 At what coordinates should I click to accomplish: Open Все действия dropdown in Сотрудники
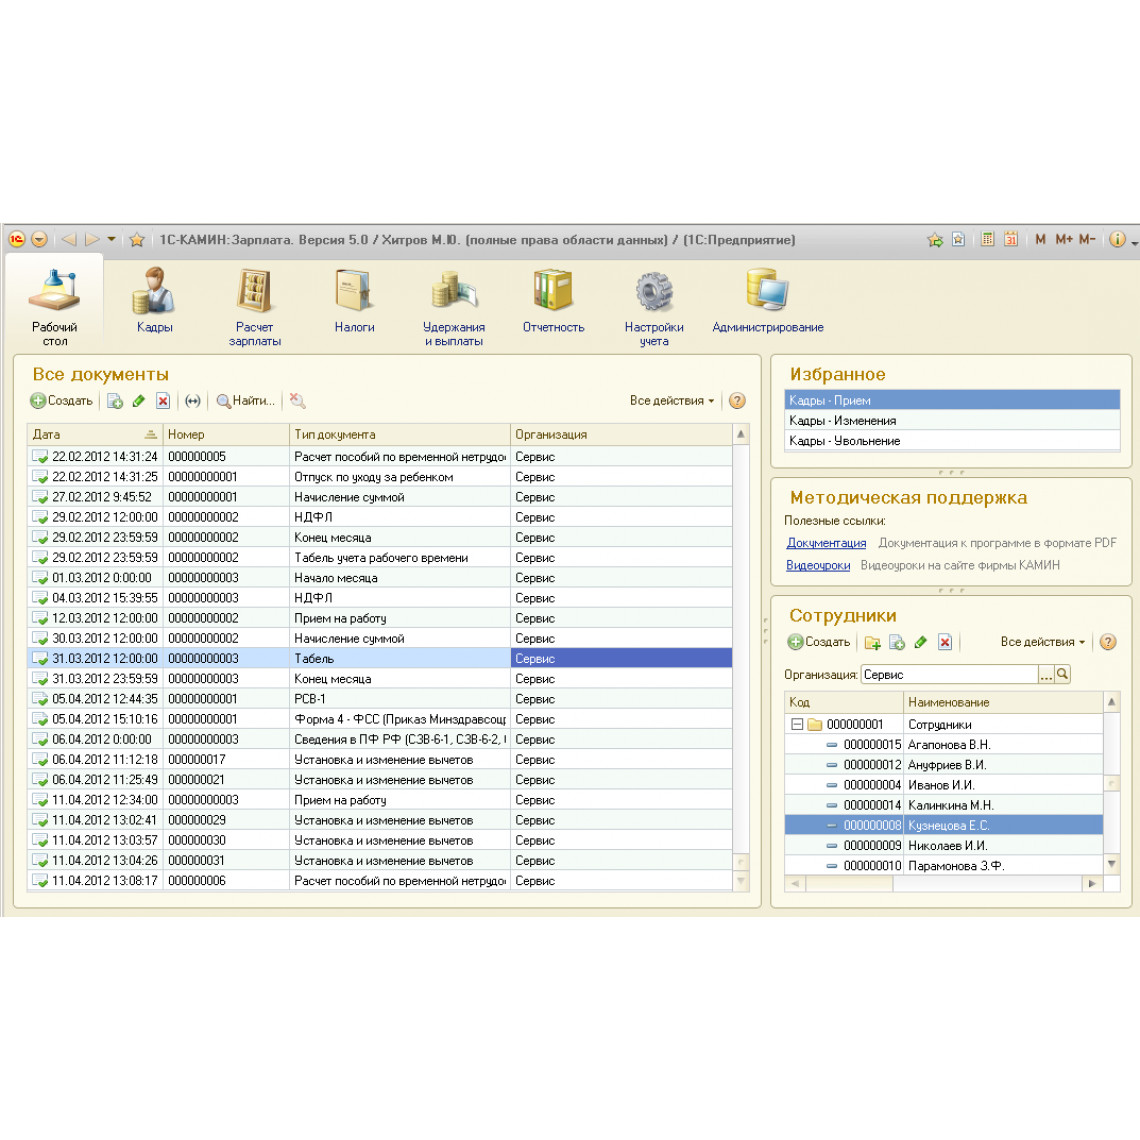[1043, 642]
